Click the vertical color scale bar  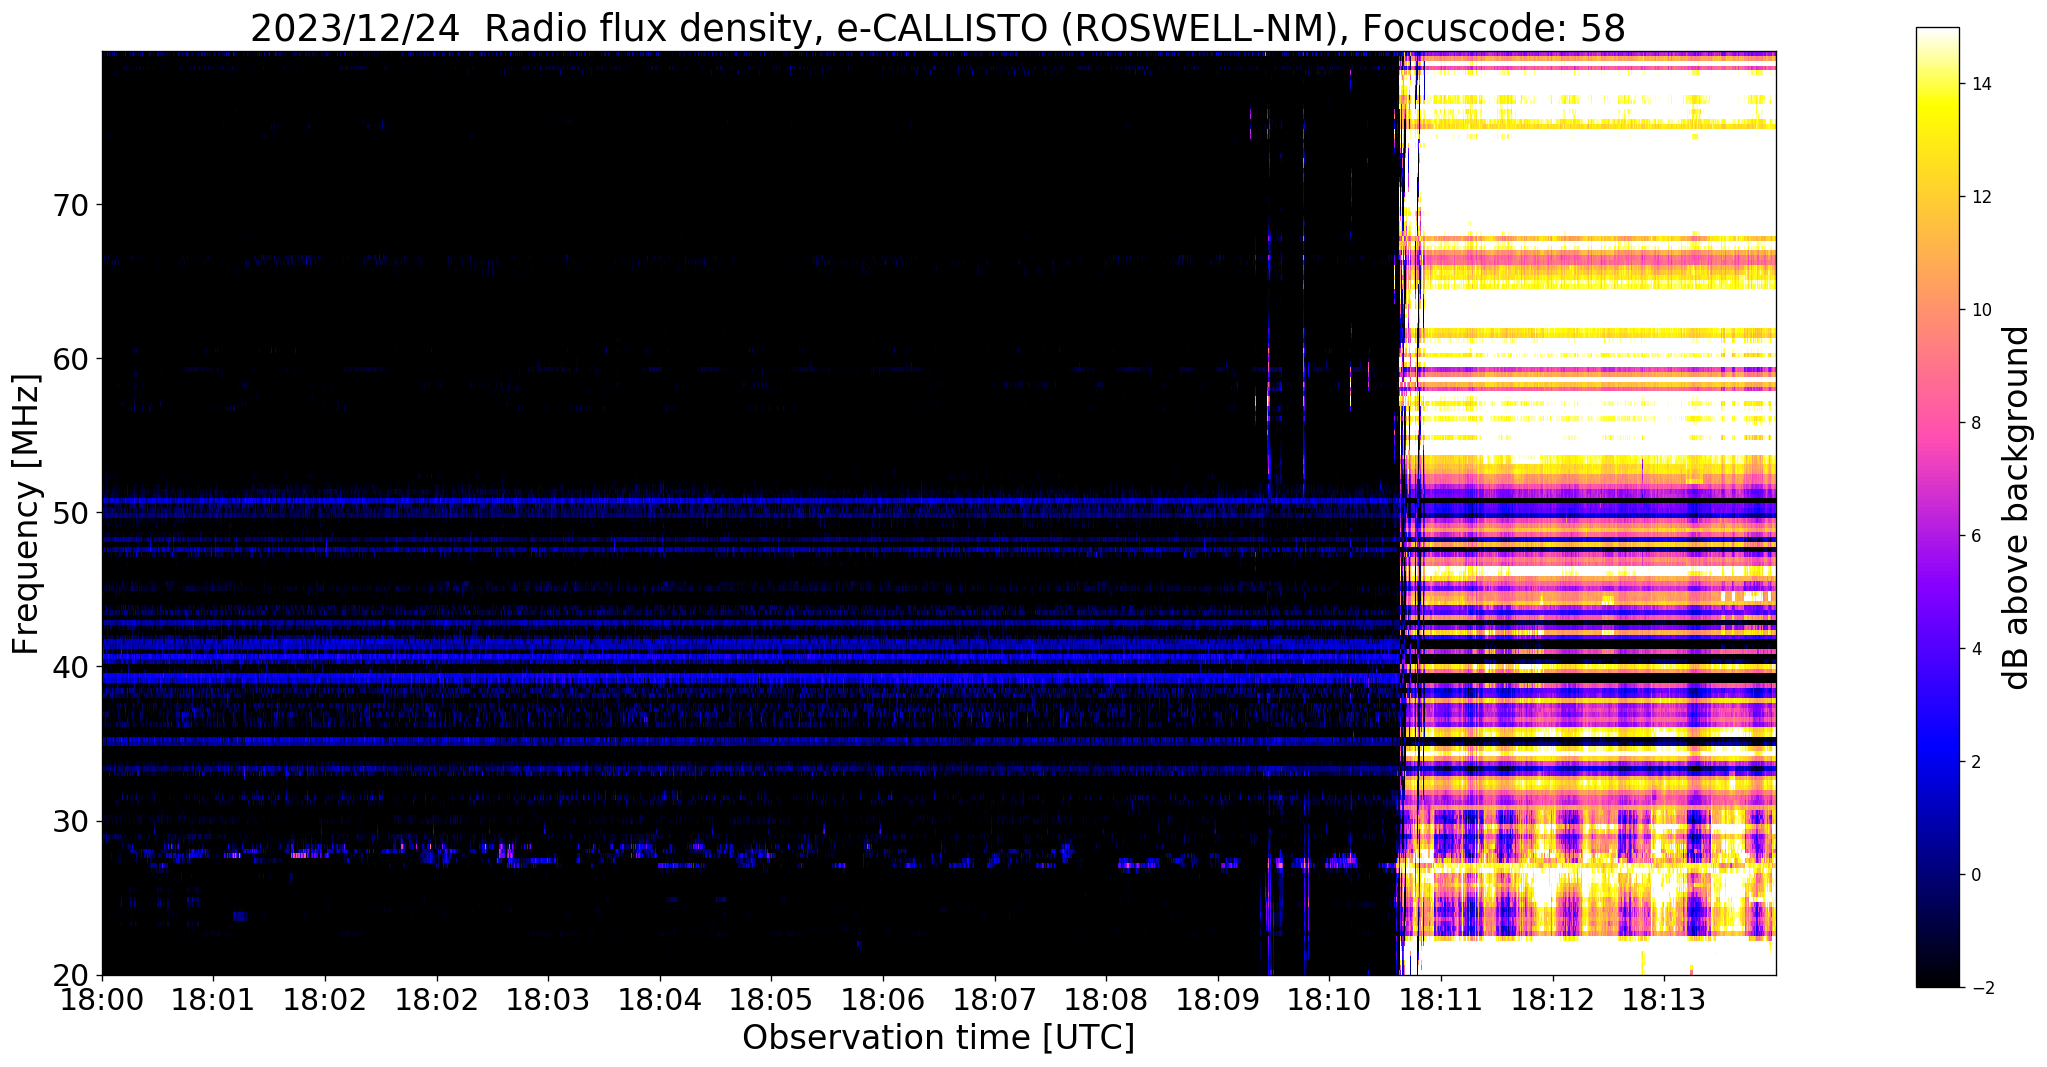tap(1937, 507)
